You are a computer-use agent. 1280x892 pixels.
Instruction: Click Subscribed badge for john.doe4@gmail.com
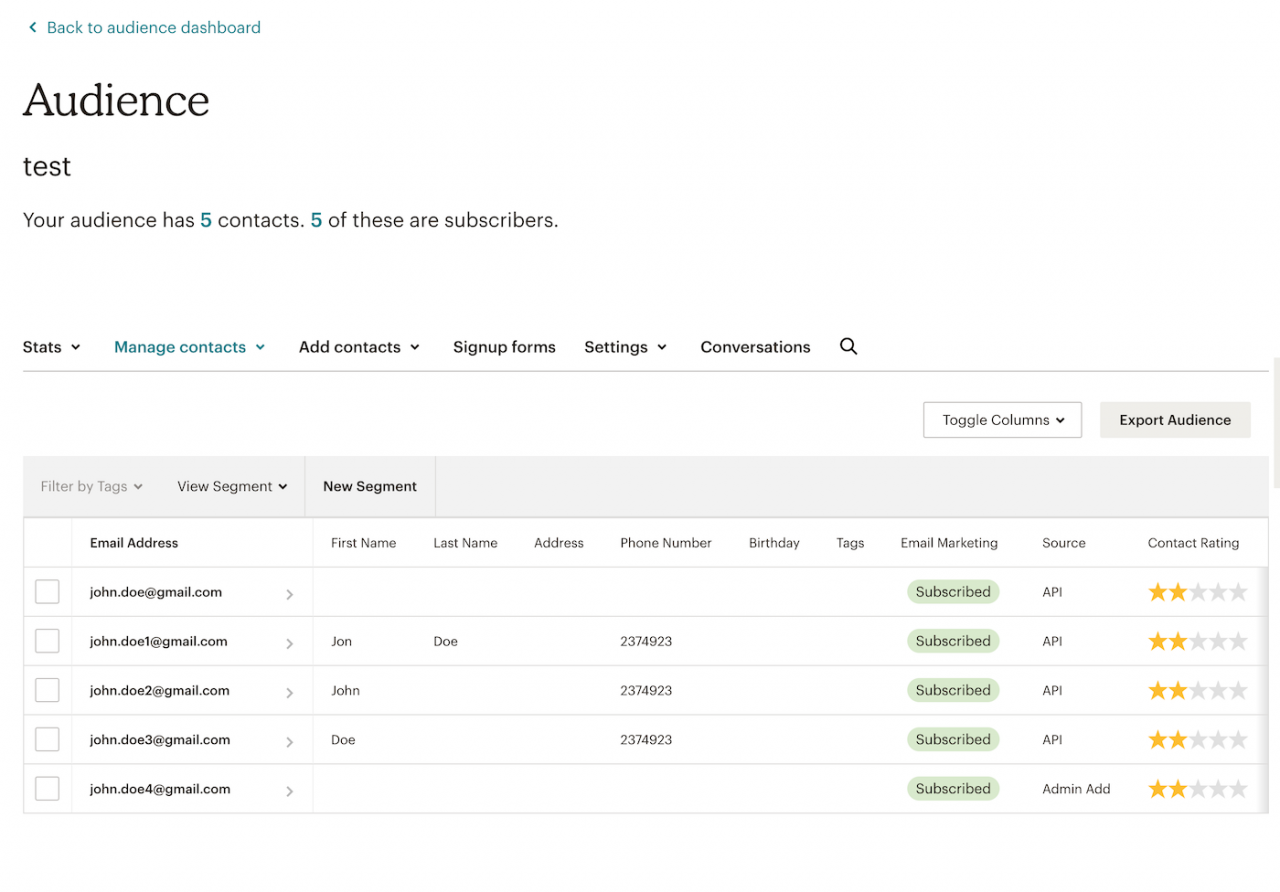click(x=953, y=789)
